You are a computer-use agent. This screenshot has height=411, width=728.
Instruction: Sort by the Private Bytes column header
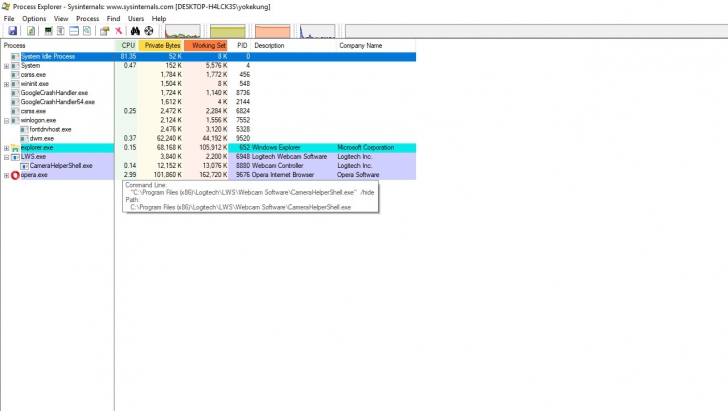coord(161,46)
